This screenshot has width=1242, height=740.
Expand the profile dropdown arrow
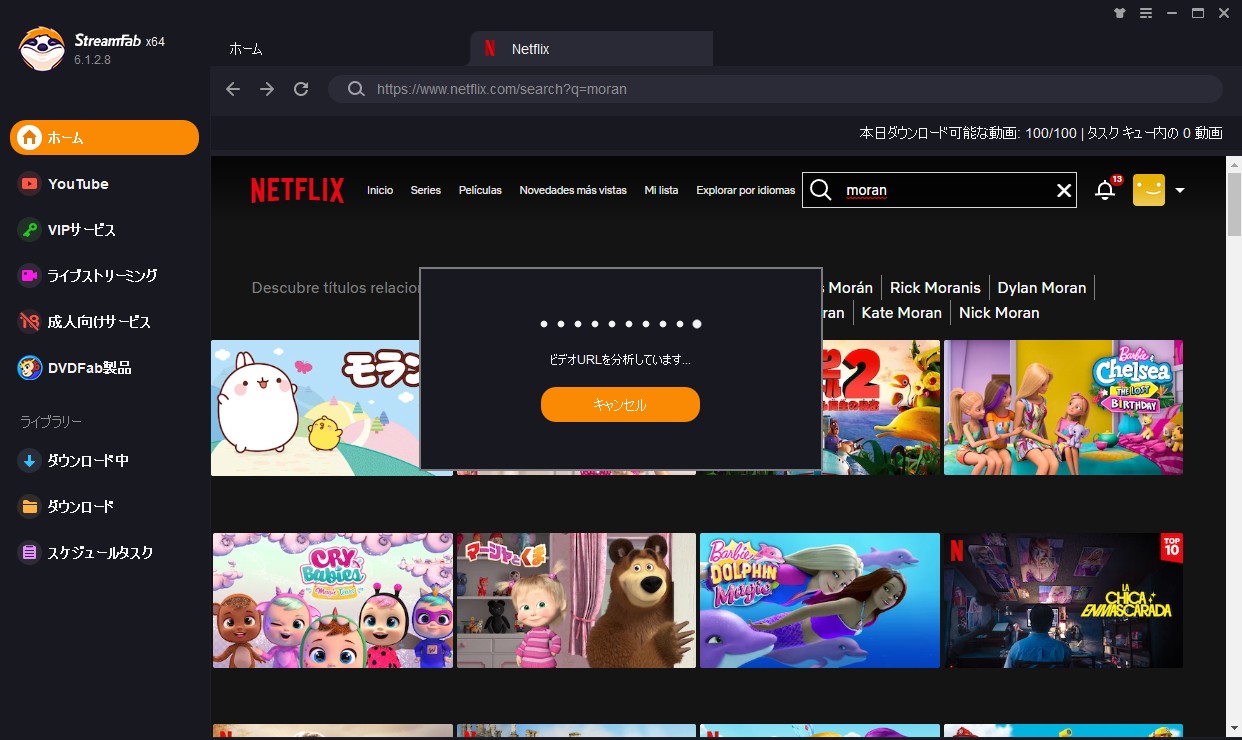click(1180, 190)
